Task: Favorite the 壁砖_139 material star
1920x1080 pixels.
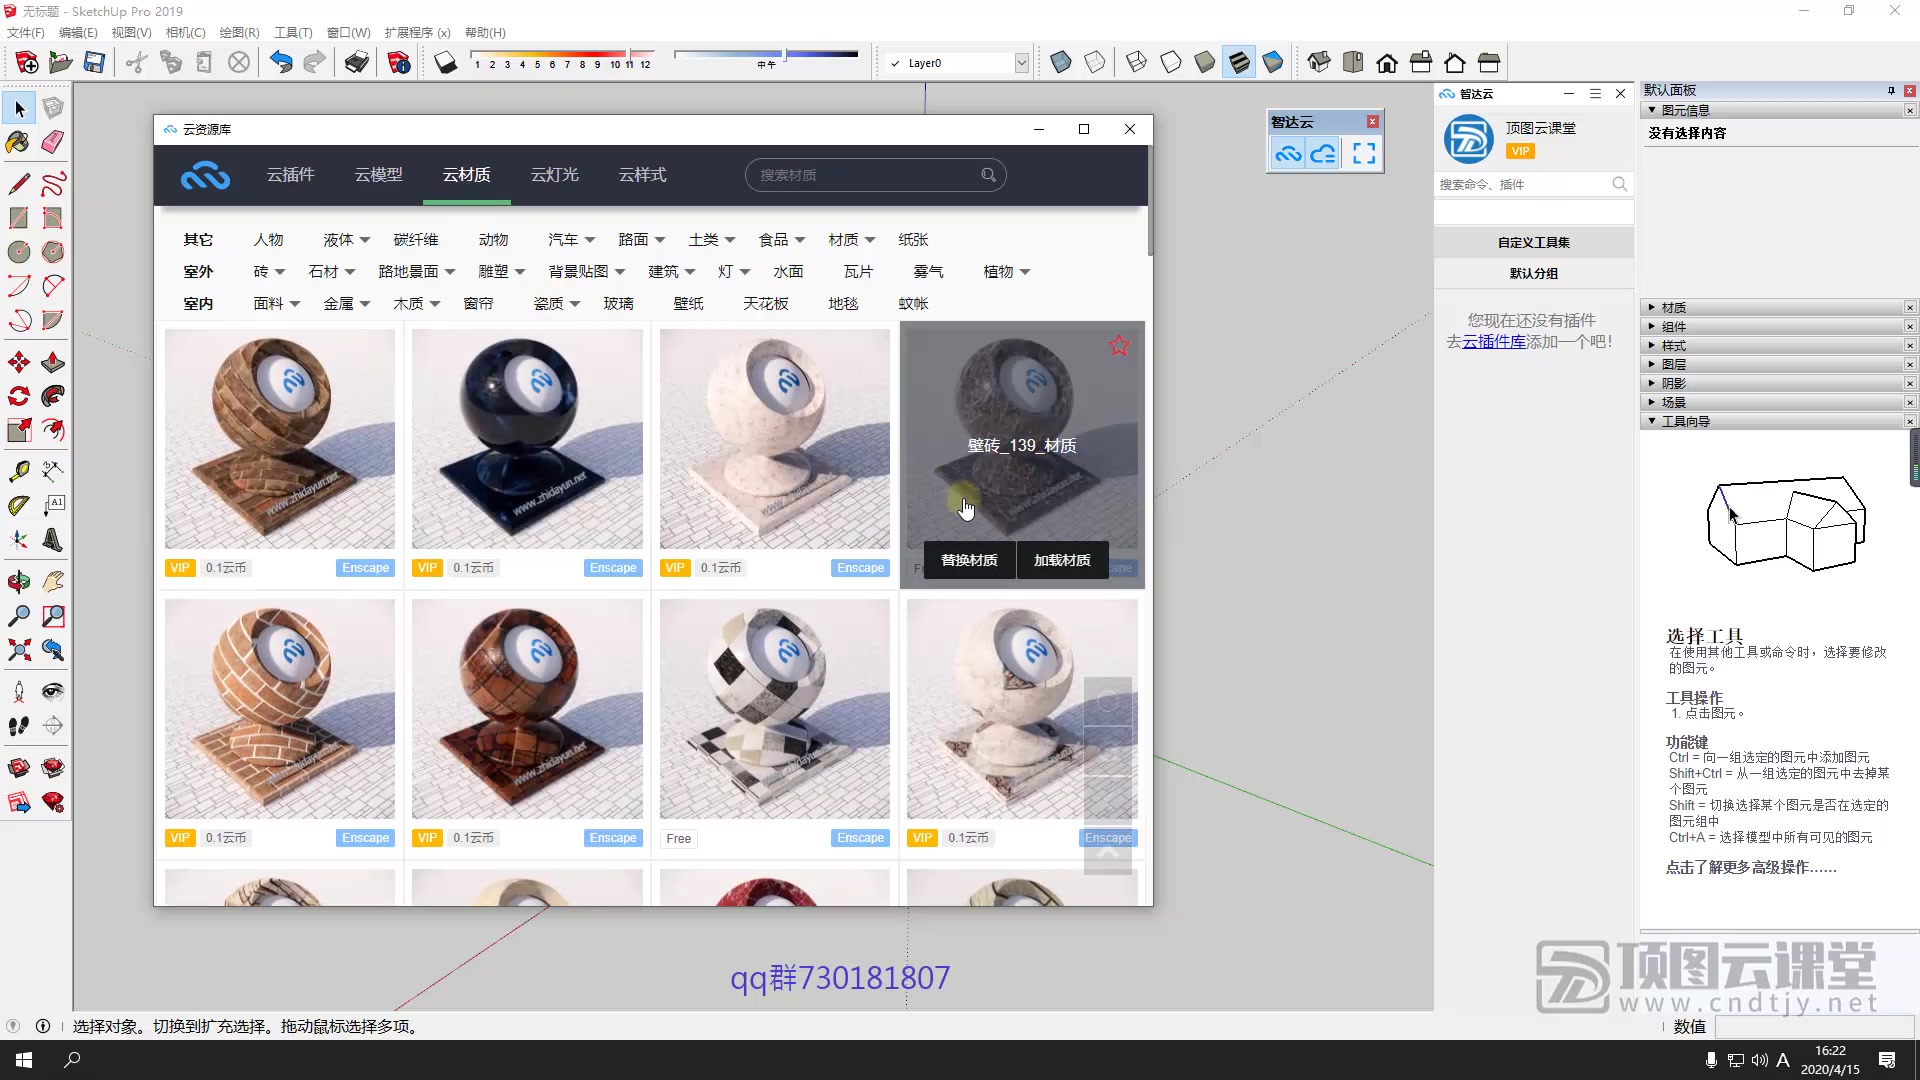Action: pyautogui.click(x=1118, y=346)
